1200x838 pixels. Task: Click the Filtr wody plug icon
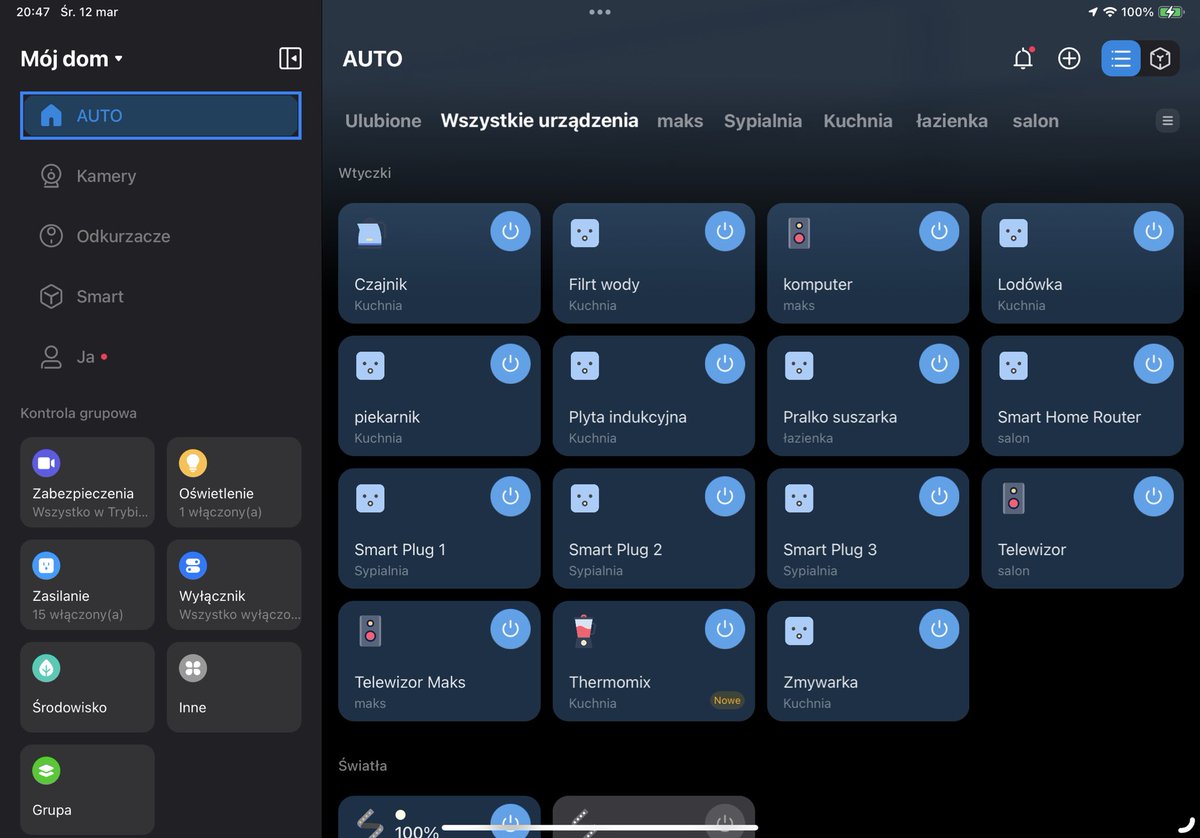coord(584,233)
